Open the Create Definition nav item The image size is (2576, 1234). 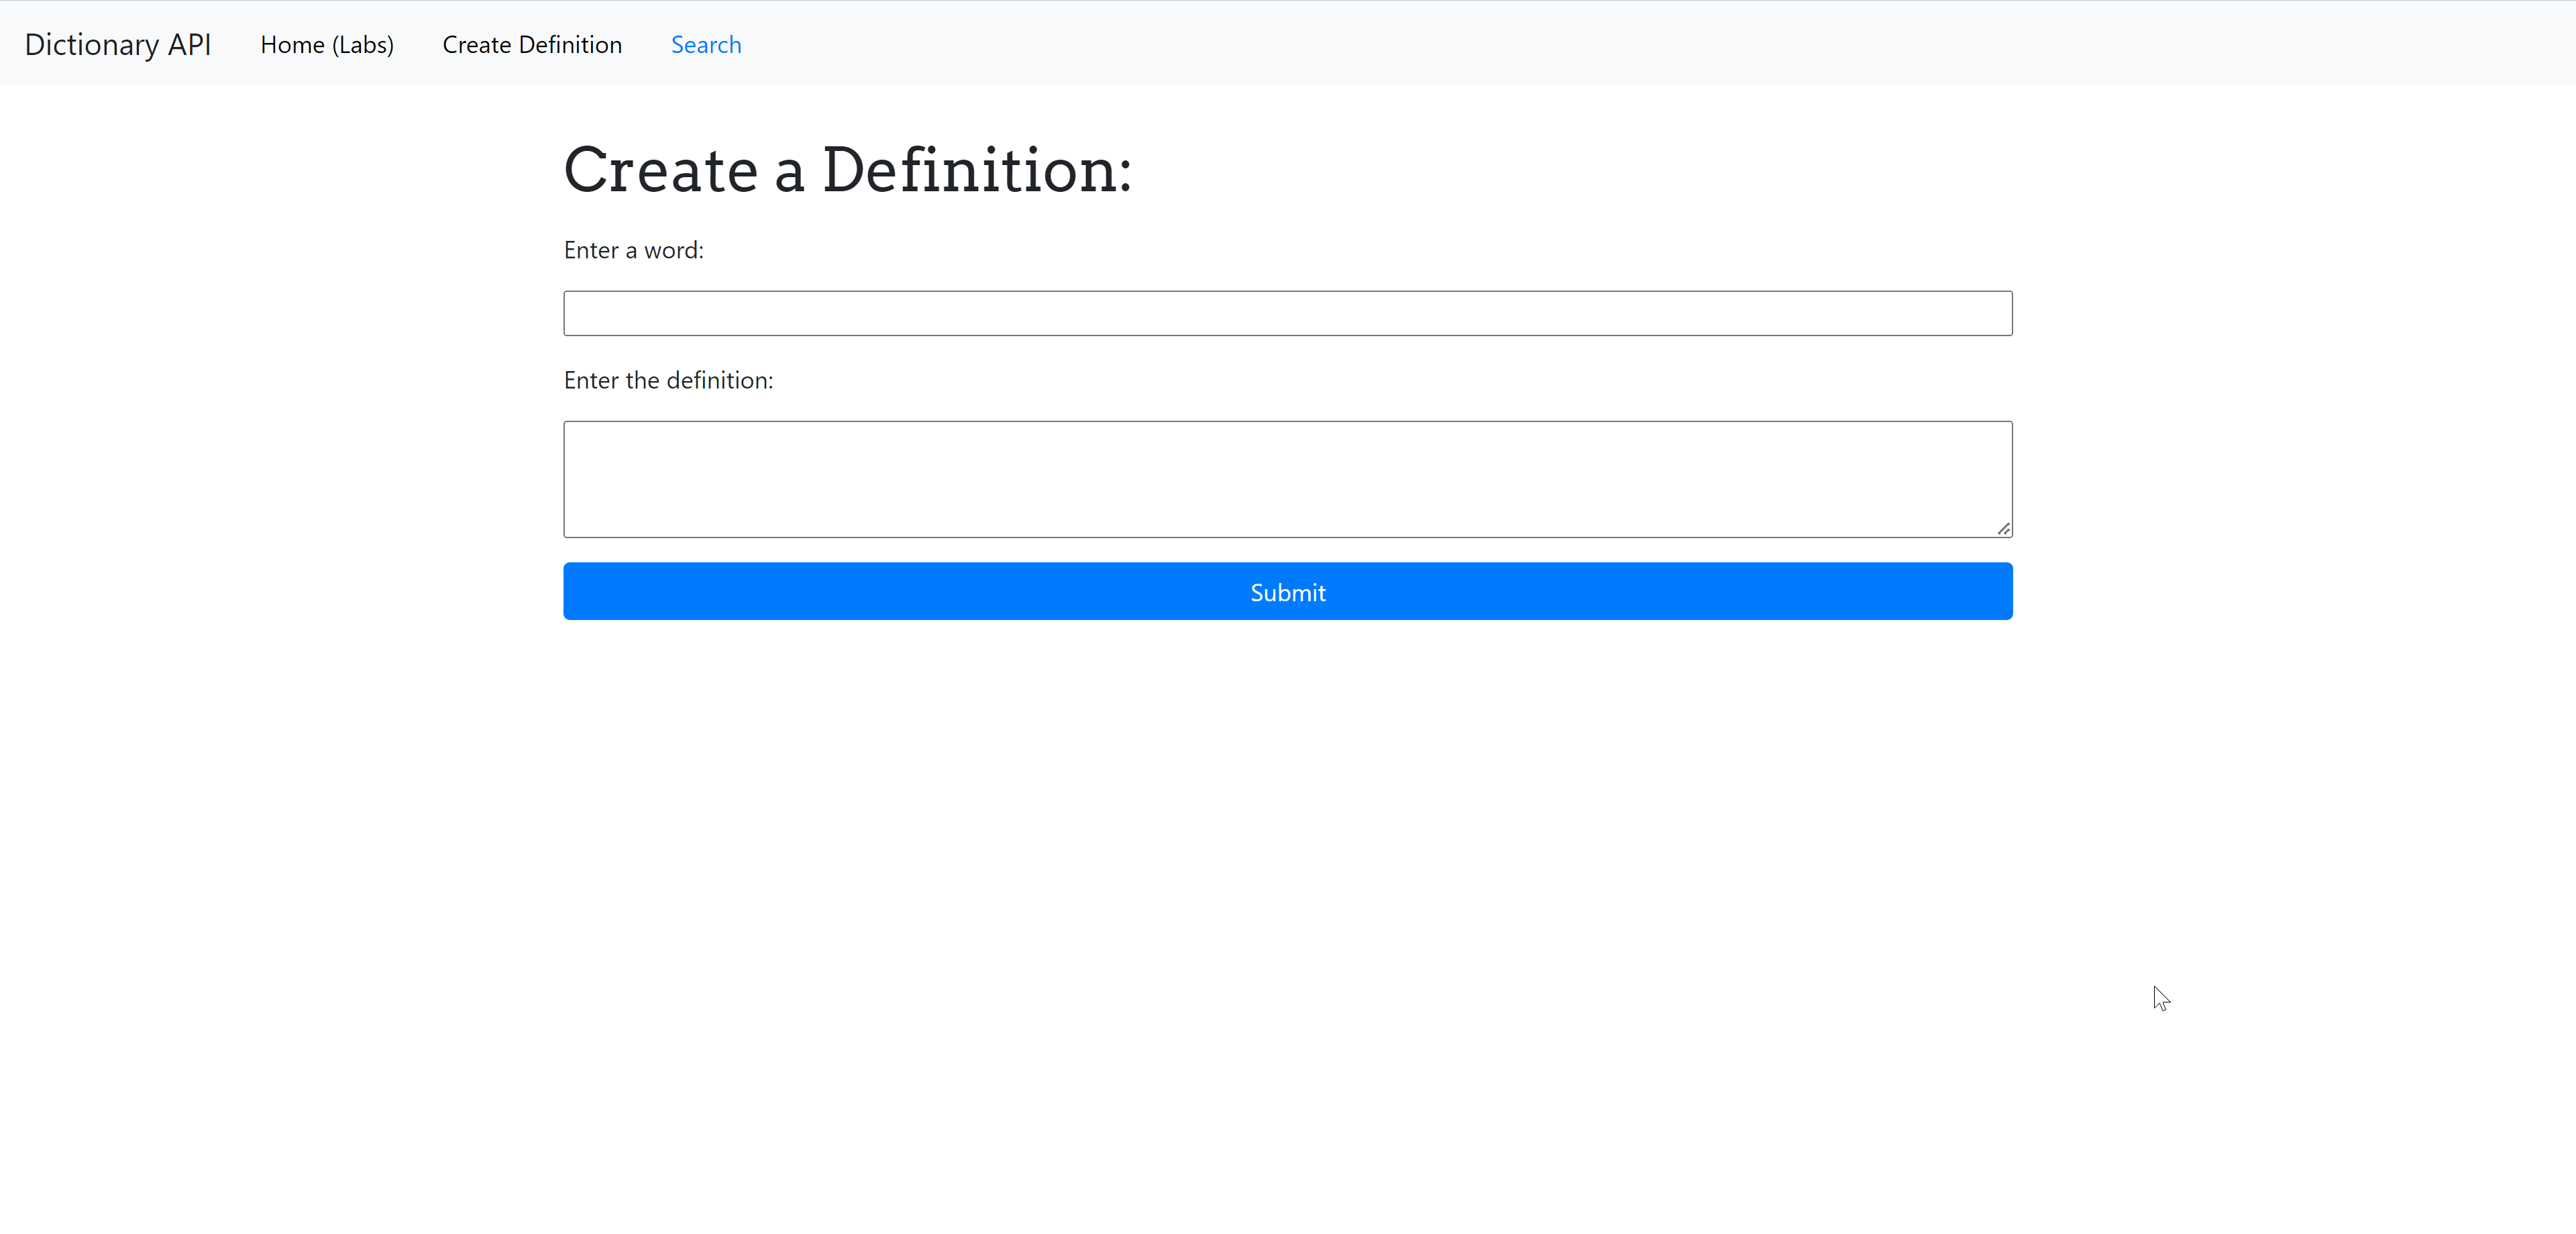coord(532,45)
